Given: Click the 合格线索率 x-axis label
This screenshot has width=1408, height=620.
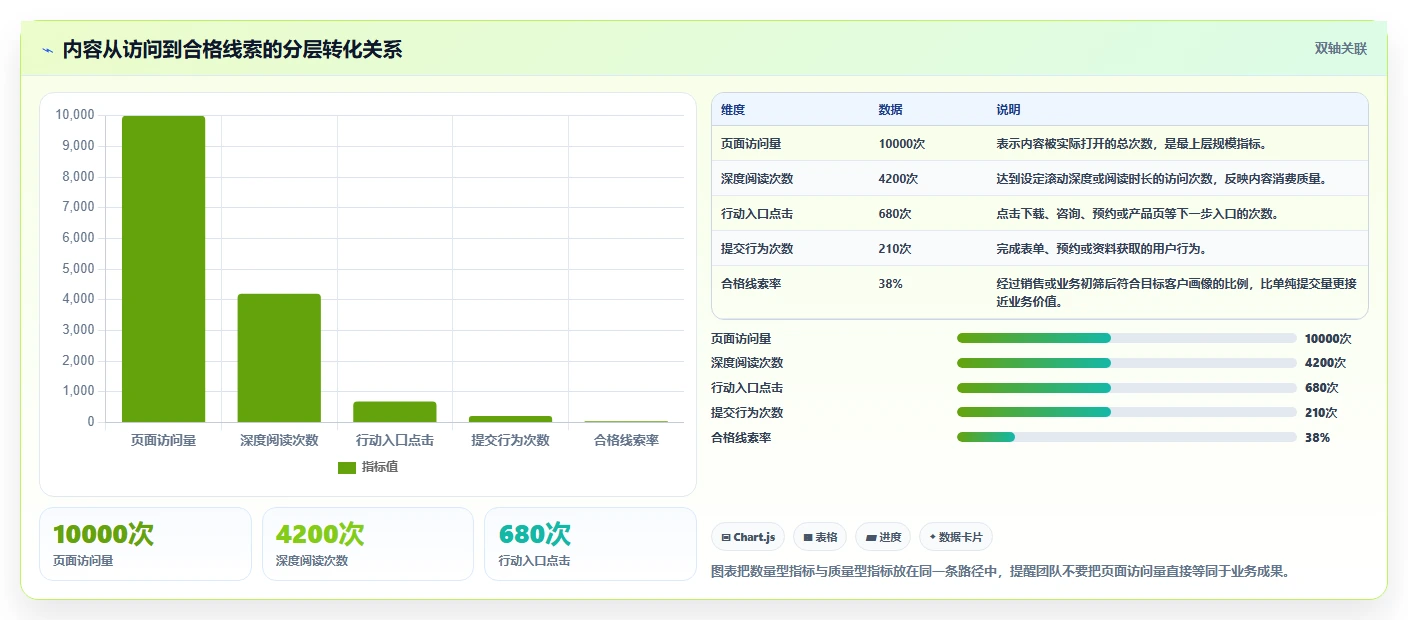Looking at the screenshot, I should coord(626,440).
